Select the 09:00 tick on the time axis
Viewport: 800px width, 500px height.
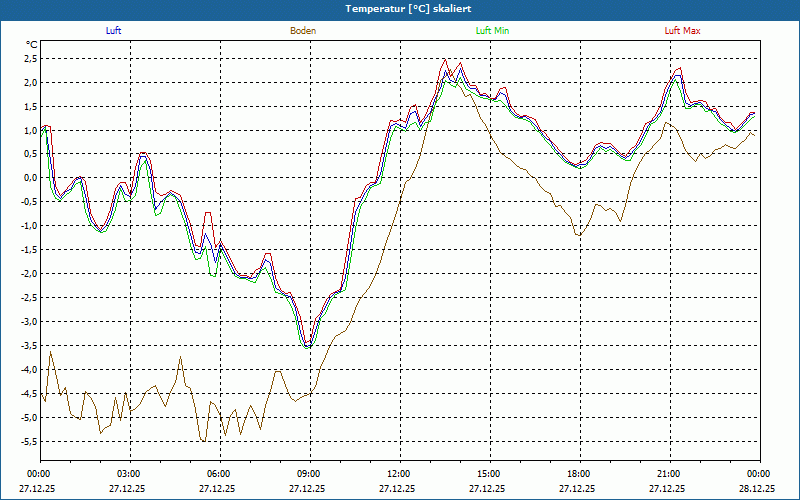pos(309,474)
